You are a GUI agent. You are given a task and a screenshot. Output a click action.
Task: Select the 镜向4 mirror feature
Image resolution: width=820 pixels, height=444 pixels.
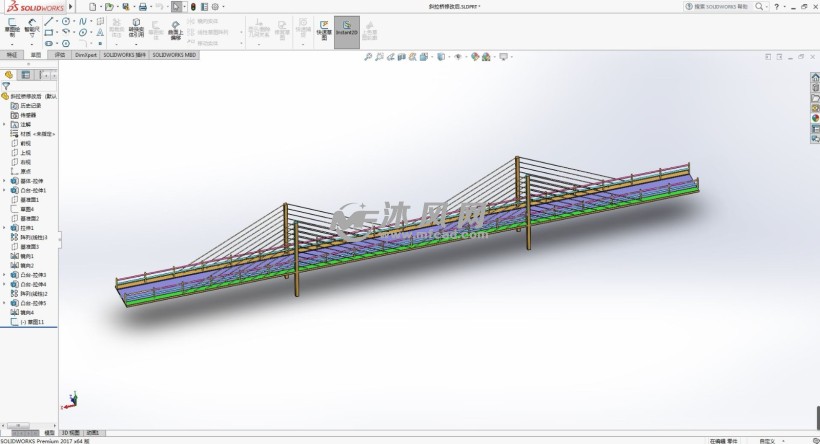[x=26, y=312]
